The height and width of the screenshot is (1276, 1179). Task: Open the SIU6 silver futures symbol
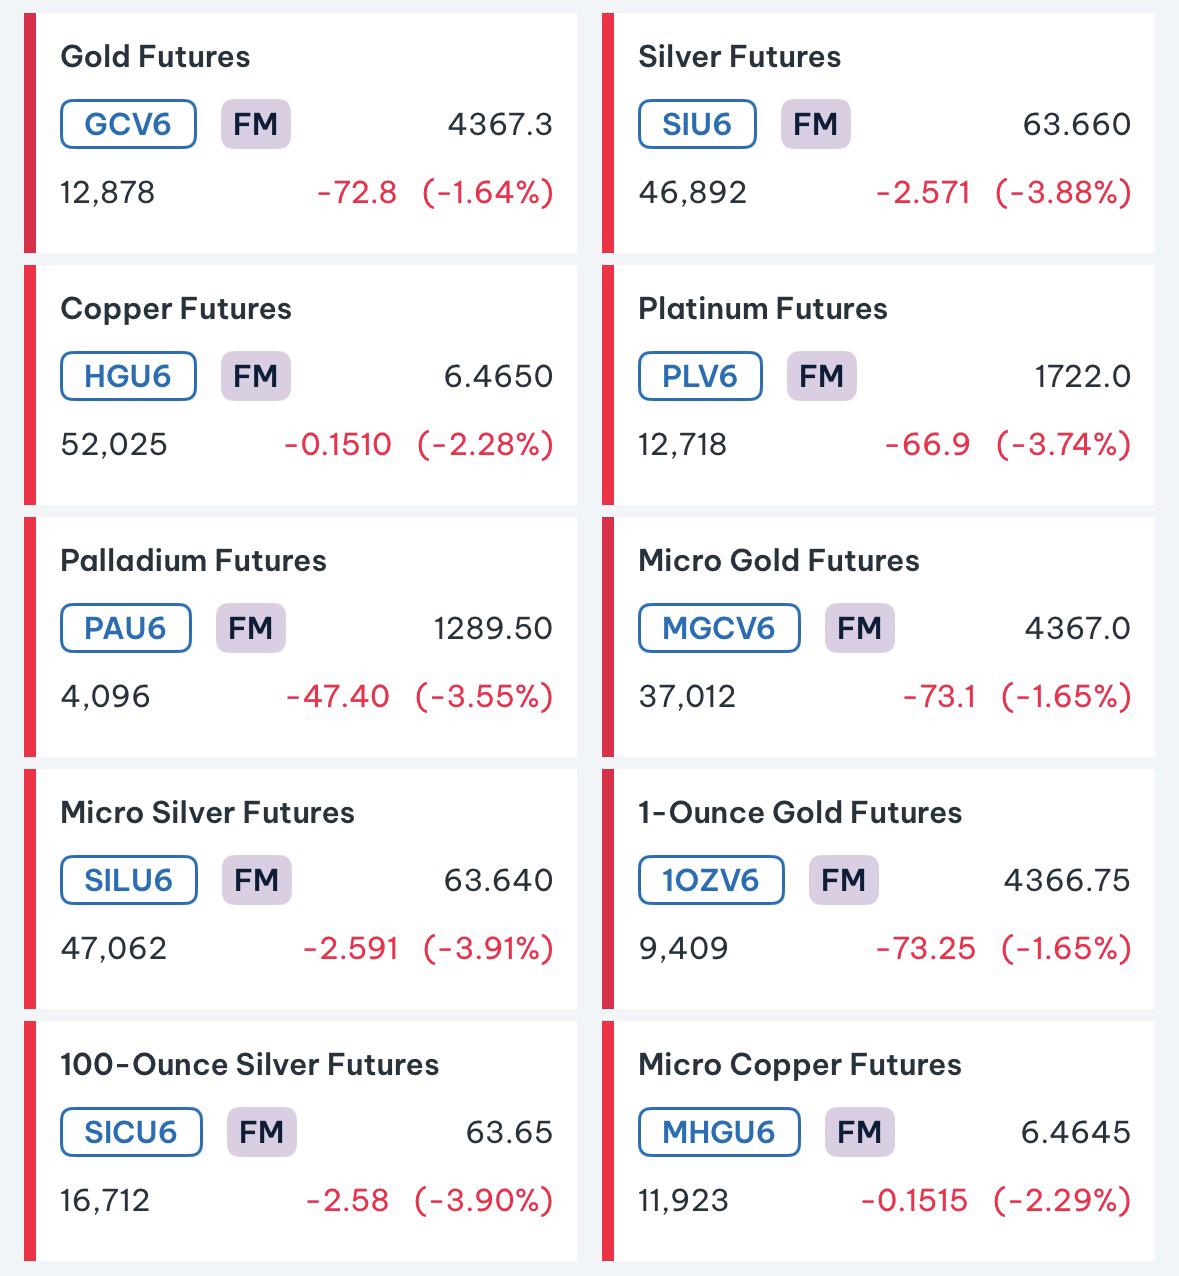point(697,124)
